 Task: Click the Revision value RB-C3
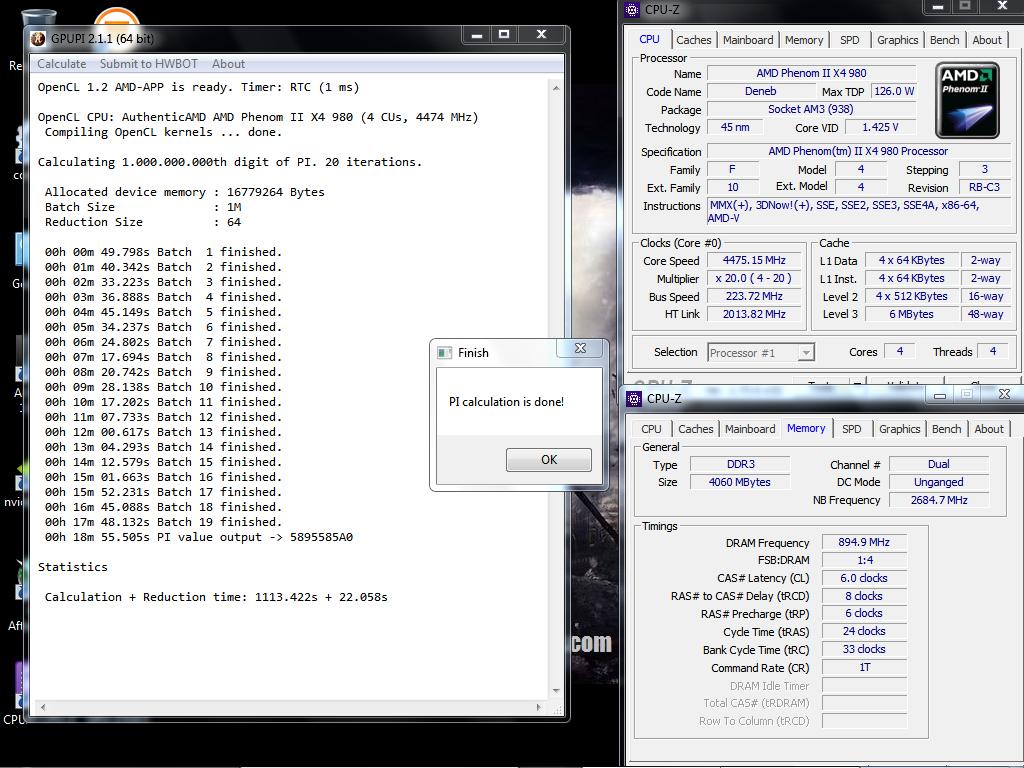tap(984, 187)
